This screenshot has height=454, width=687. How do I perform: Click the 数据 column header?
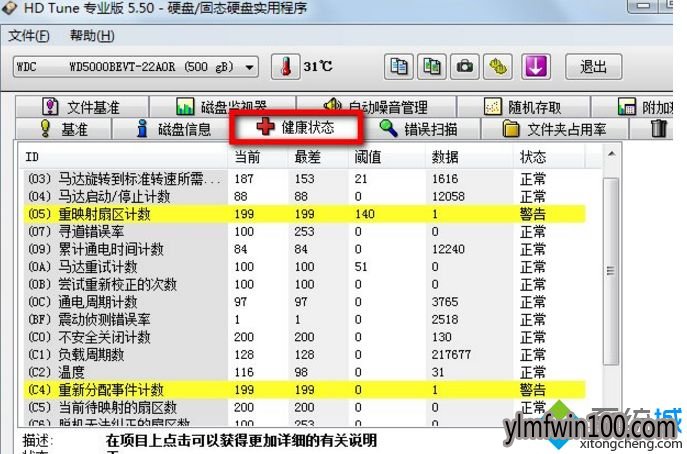point(469,156)
